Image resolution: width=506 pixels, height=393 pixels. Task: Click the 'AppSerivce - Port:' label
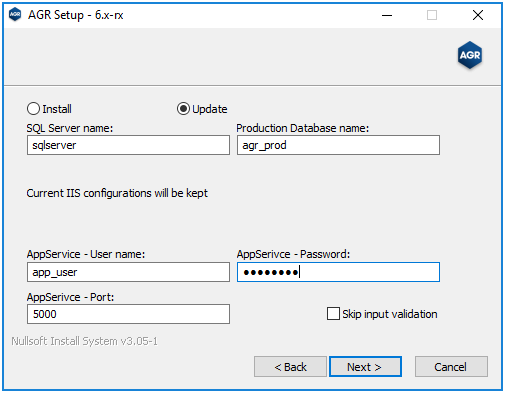70,297
